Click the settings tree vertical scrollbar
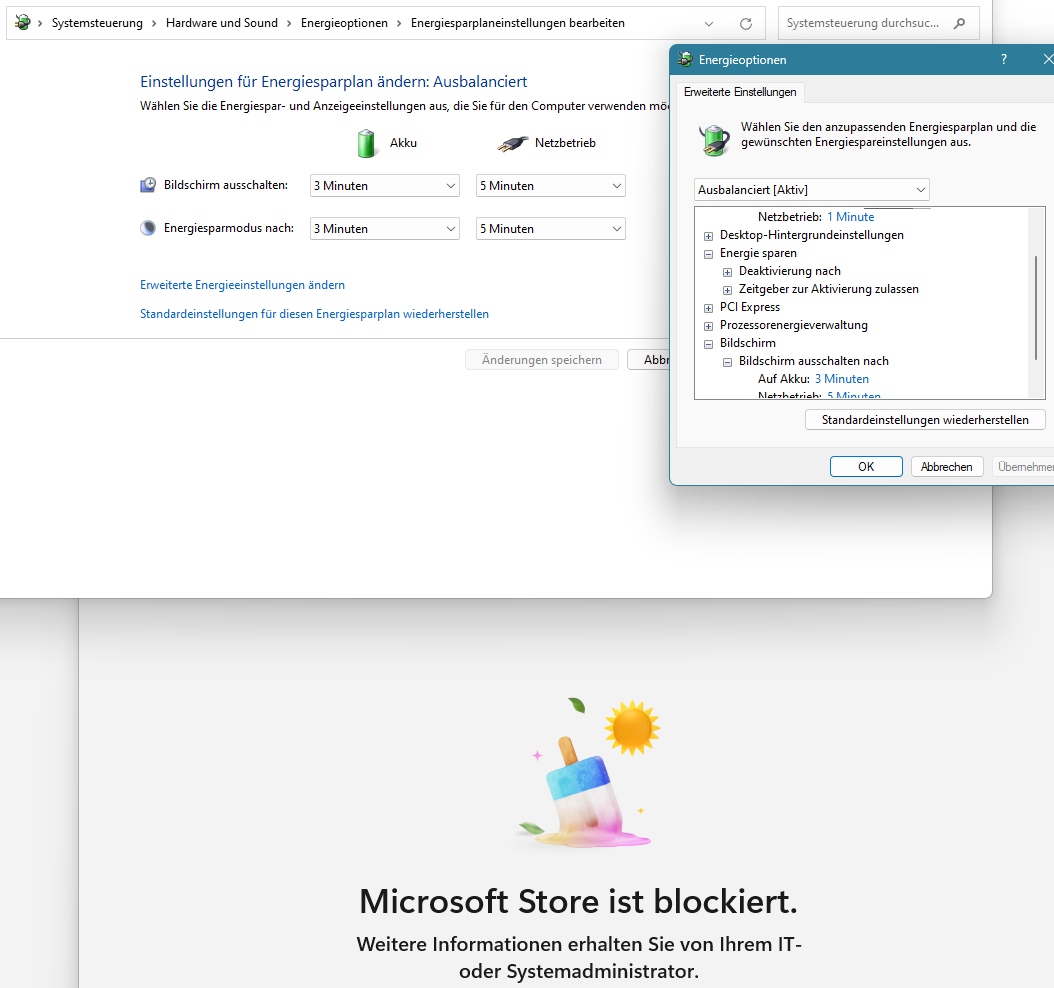1054x988 pixels. point(1036,307)
